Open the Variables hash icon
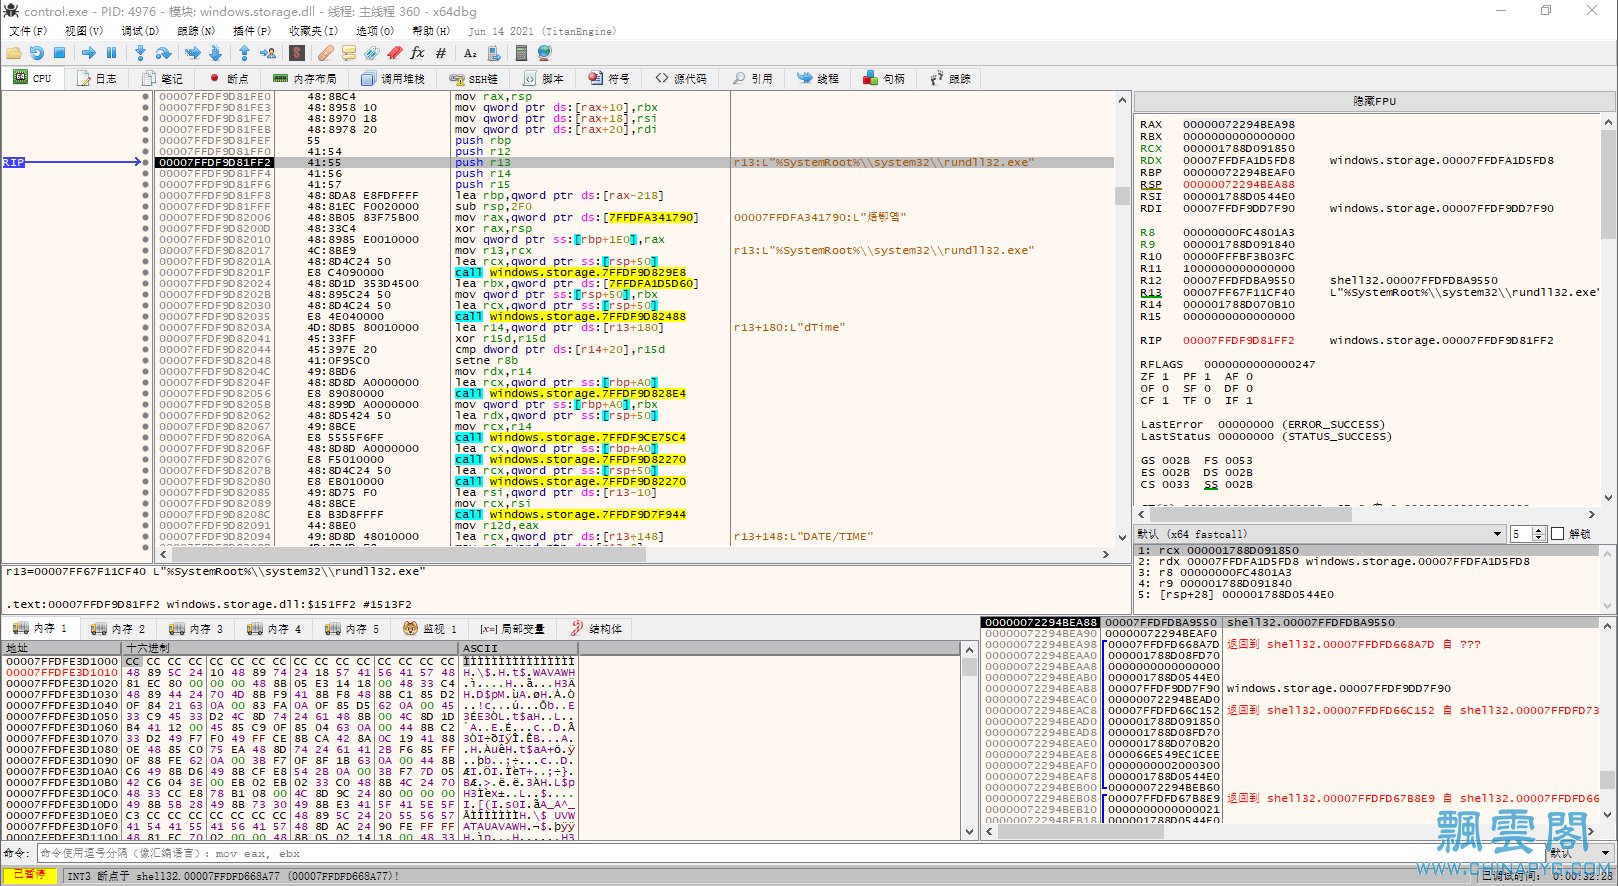The image size is (1618, 886). pyautogui.click(x=441, y=53)
